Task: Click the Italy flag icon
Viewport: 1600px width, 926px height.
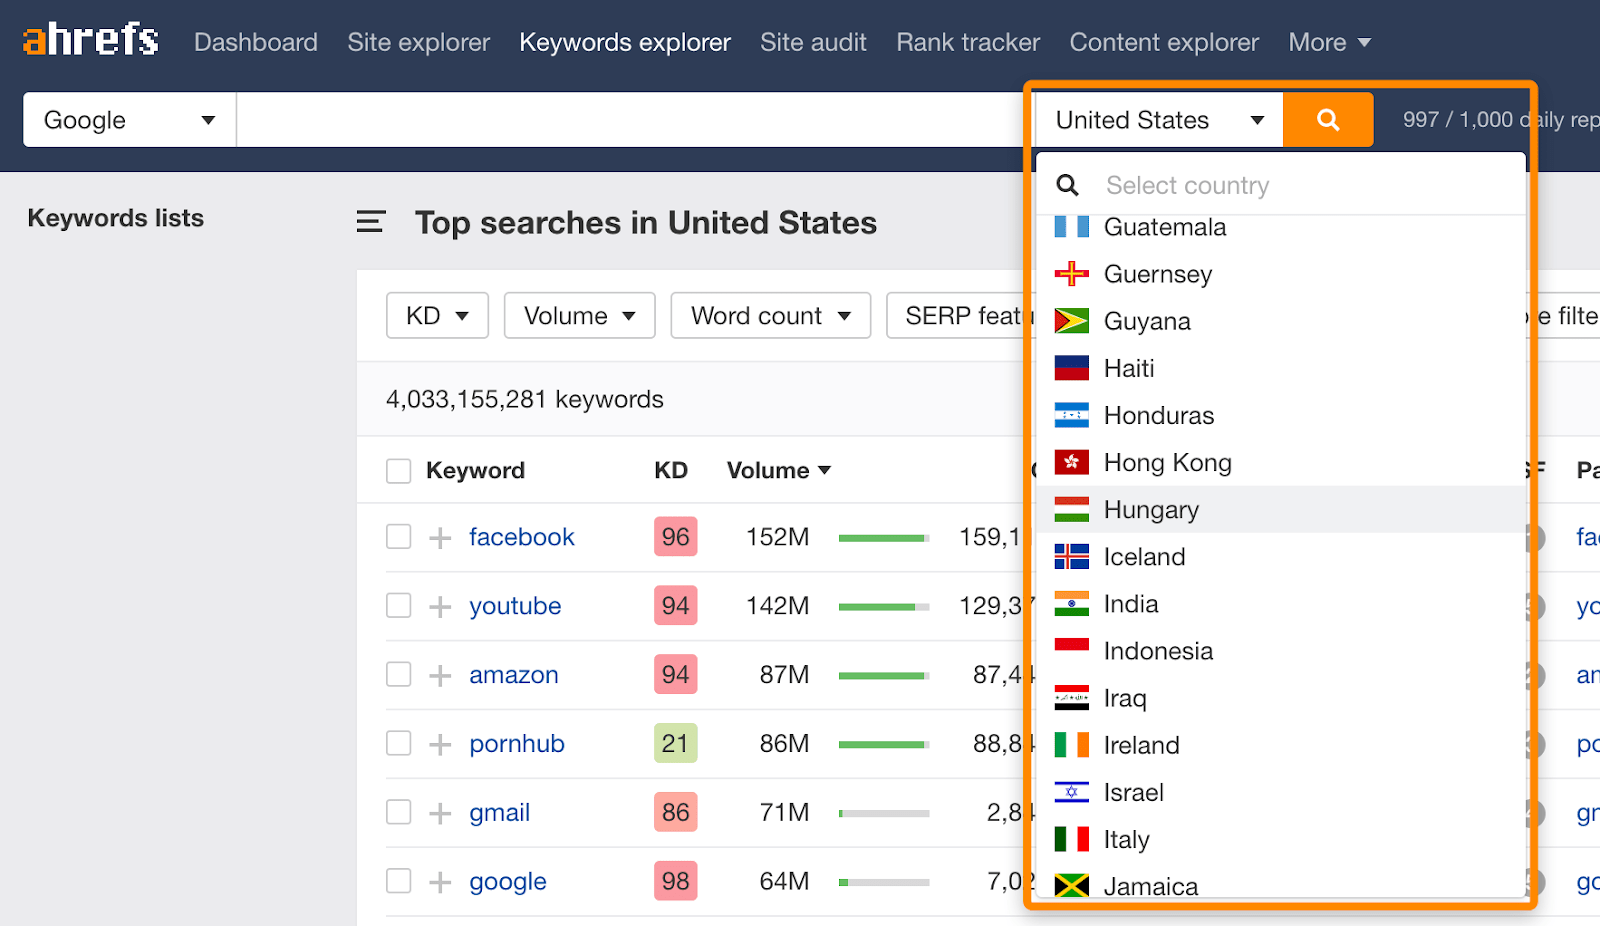Action: point(1072,839)
